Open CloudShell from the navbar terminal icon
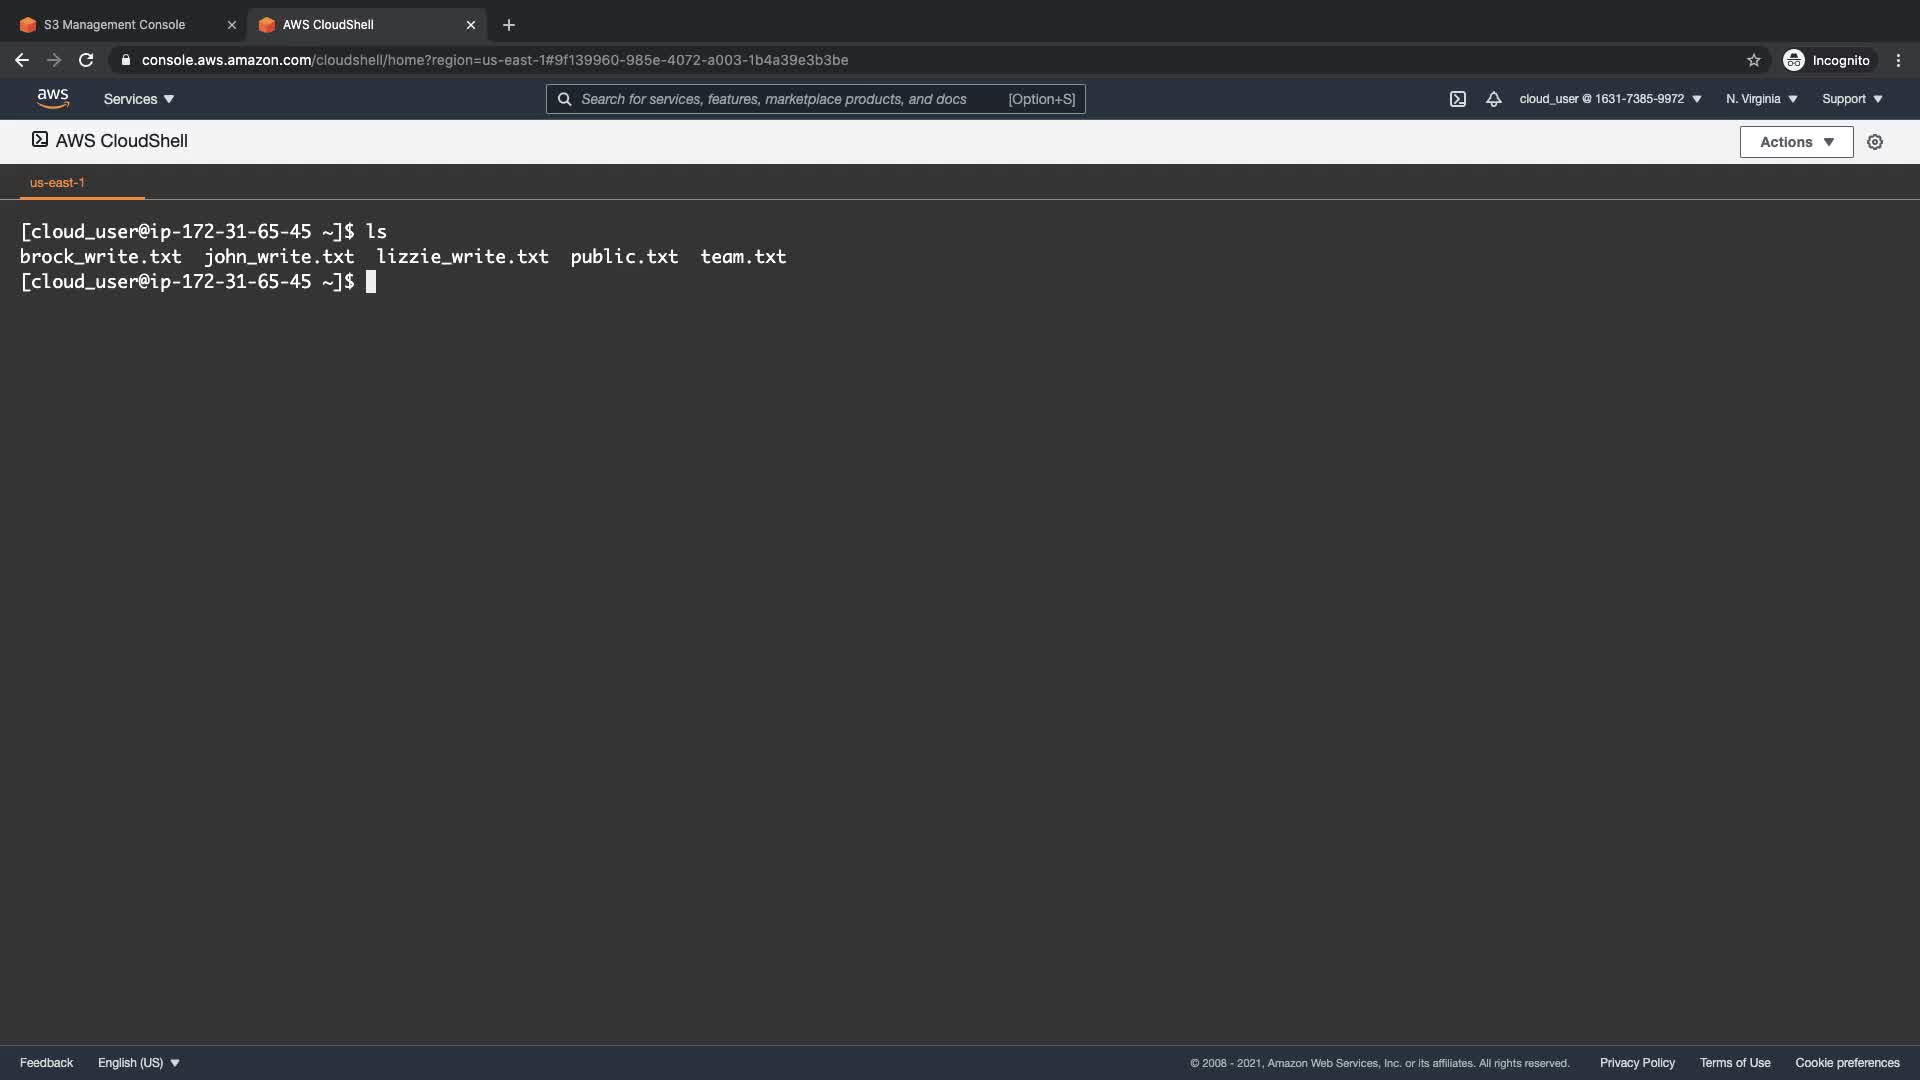Viewport: 1920px width, 1080px height. coord(1457,99)
